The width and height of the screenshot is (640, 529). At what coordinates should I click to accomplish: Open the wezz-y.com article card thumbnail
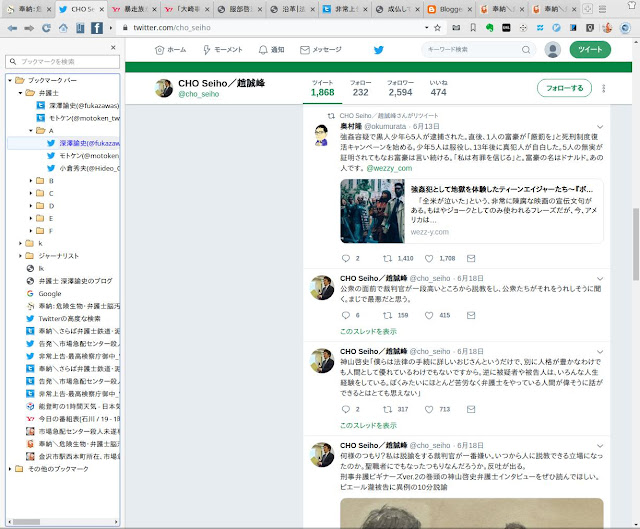pos(372,211)
